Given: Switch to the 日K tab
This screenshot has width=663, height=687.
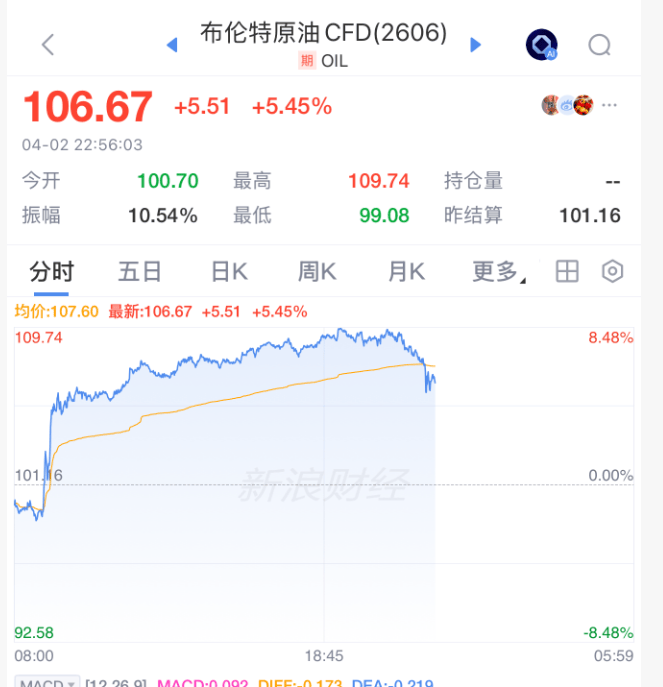Looking at the screenshot, I should 229,271.
